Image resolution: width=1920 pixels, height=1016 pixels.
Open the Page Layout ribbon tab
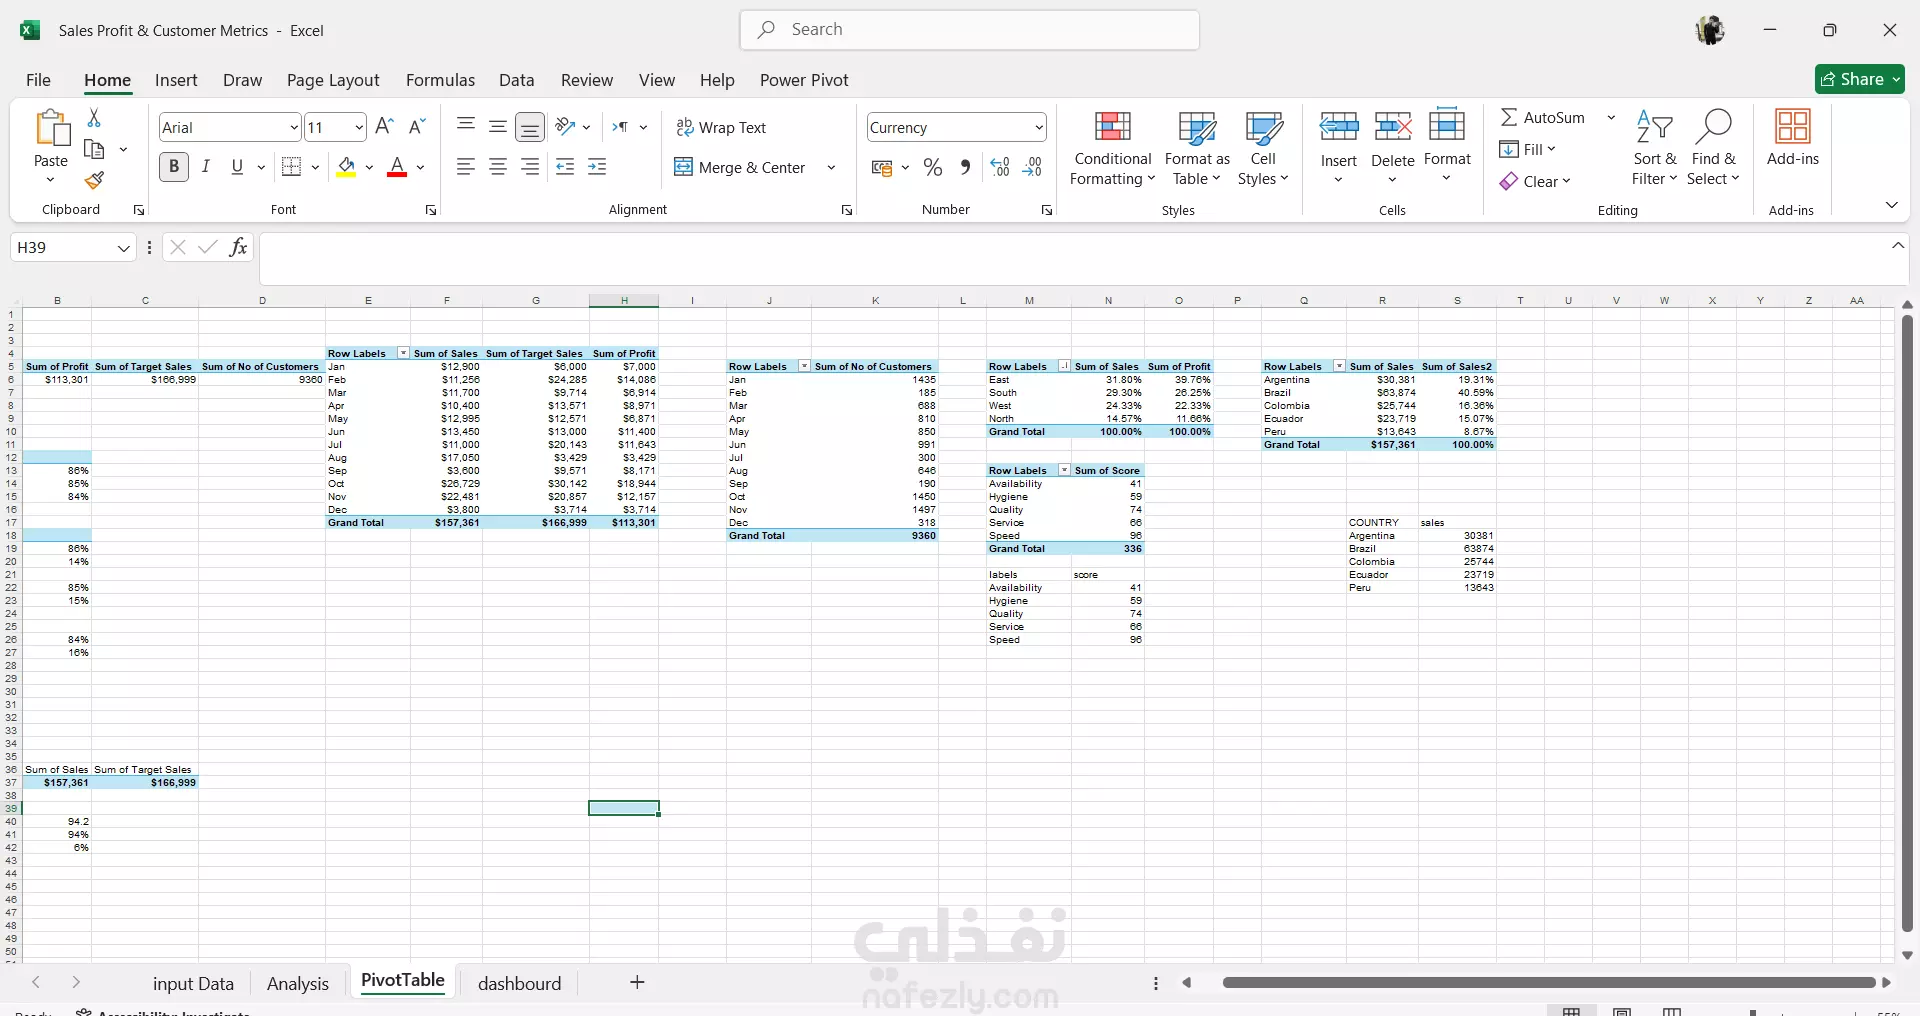(333, 80)
